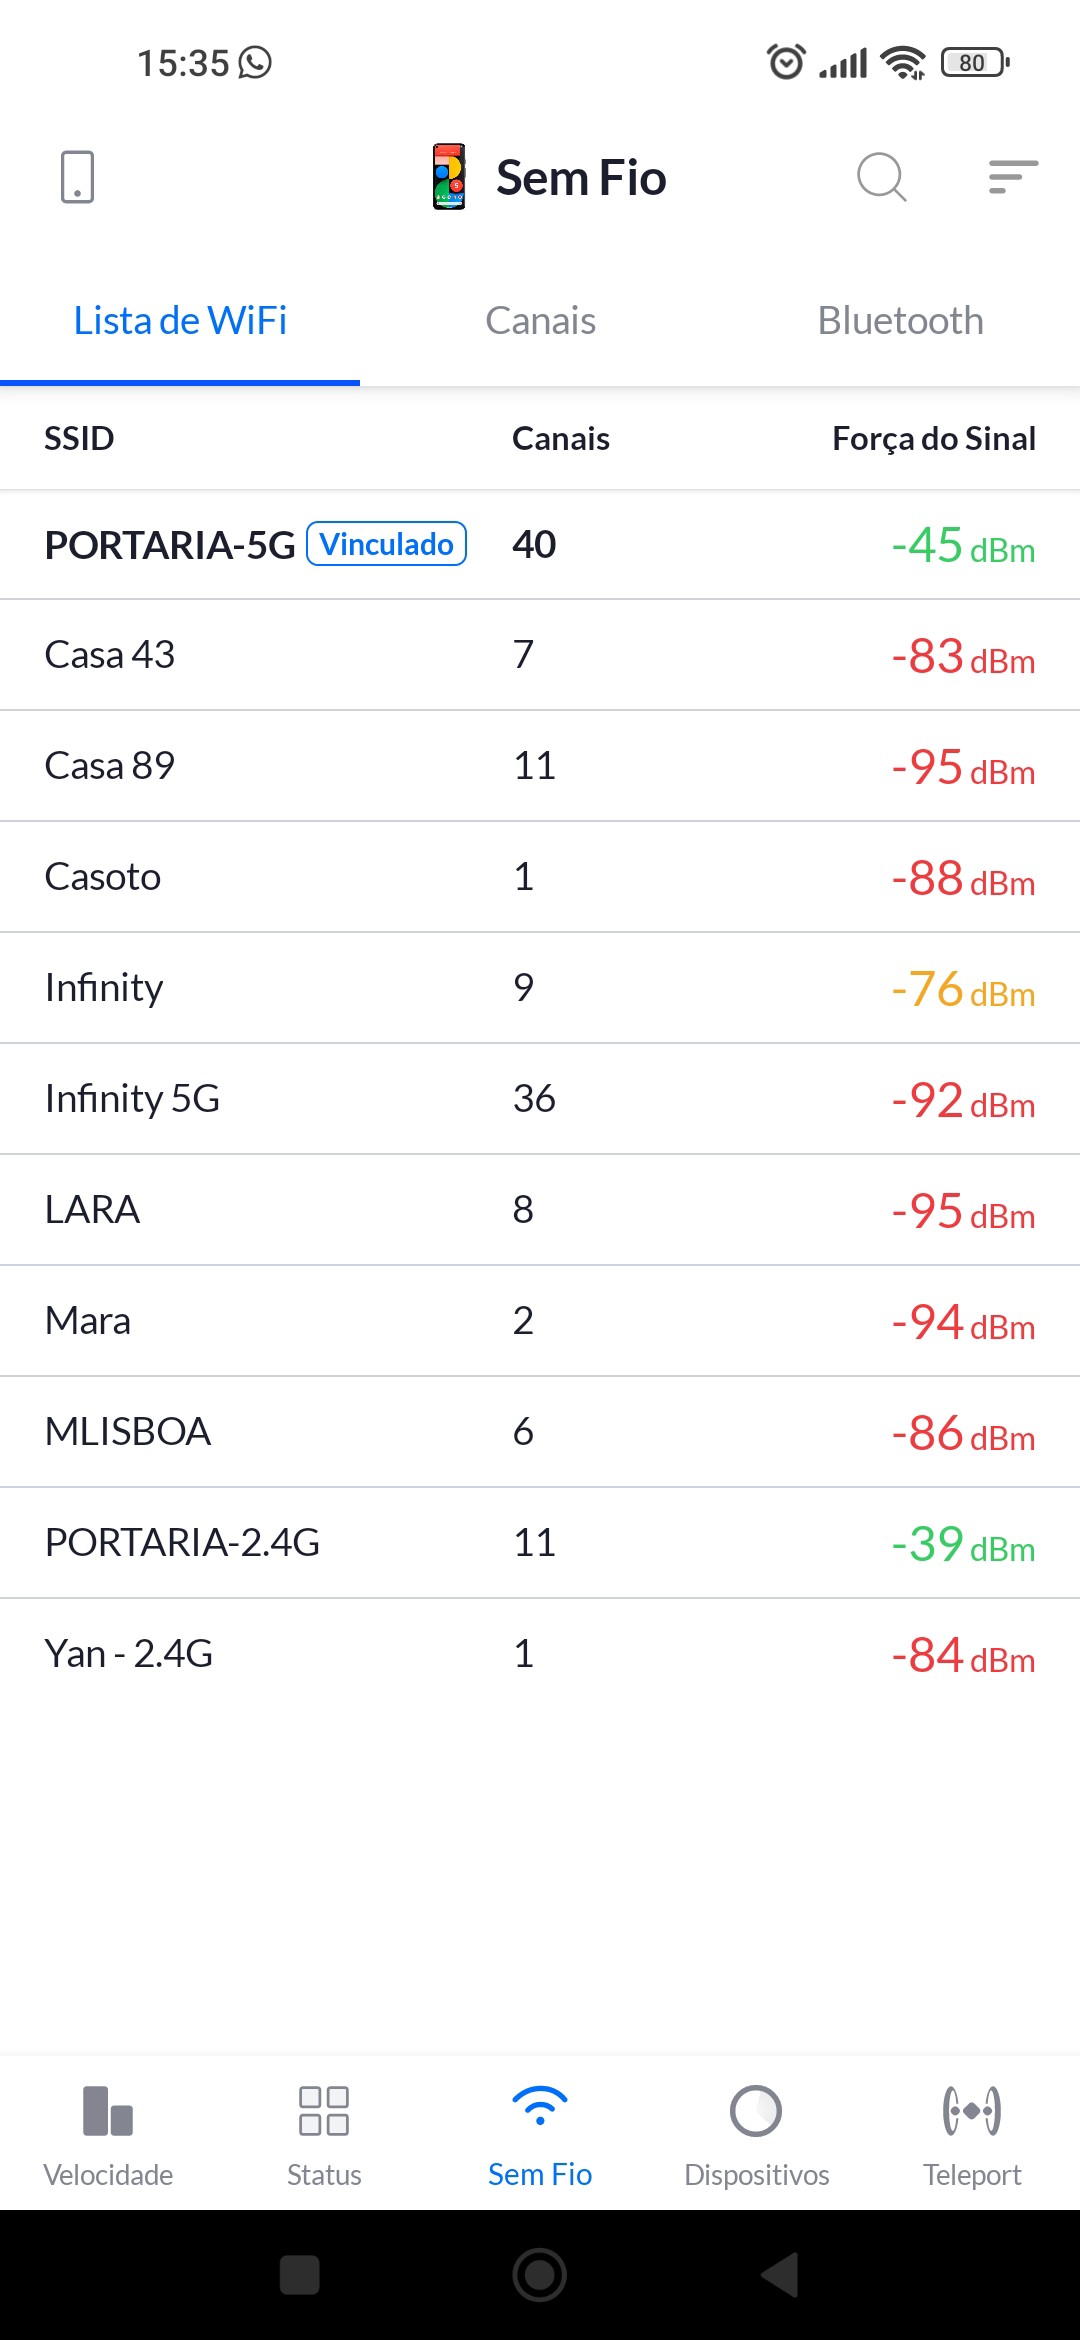Image resolution: width=1080 pixels, height=2340 pixels.
Task: Switch to the Canais tab
Action: (540, 321)
